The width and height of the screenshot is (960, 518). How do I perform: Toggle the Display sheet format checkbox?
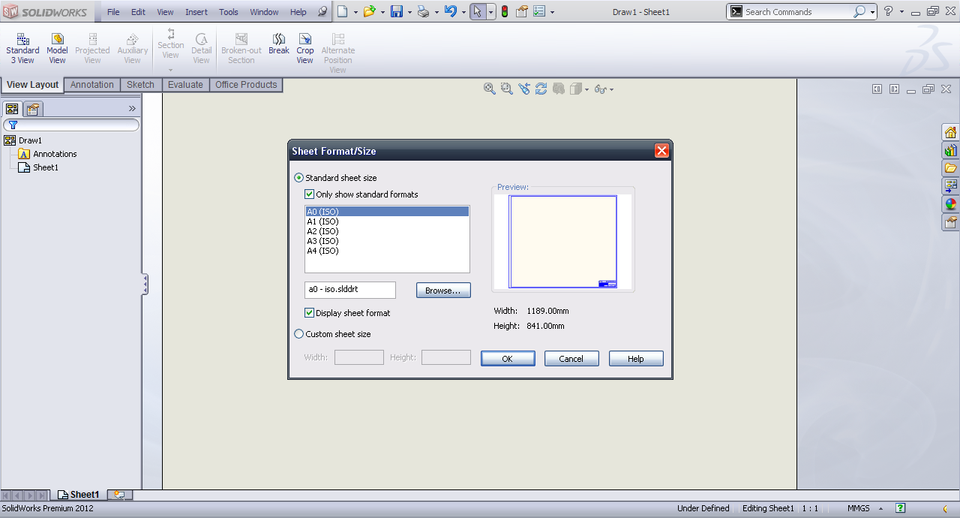pyautogui.click(x=310, y=313)
